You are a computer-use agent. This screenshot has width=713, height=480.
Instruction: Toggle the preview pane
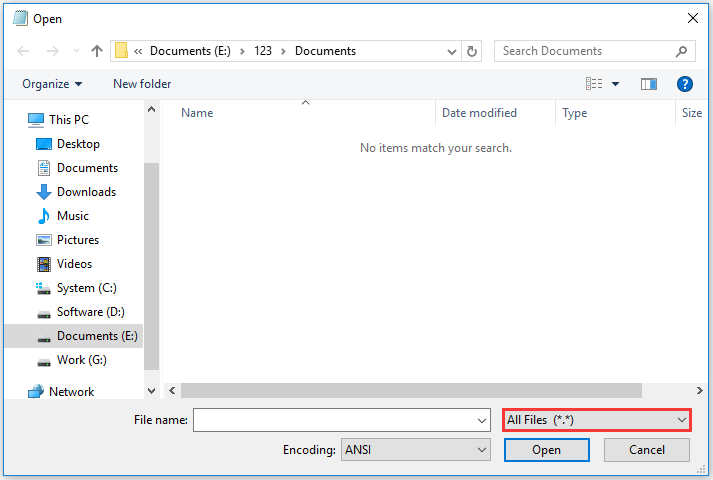(x=649, y=84)
